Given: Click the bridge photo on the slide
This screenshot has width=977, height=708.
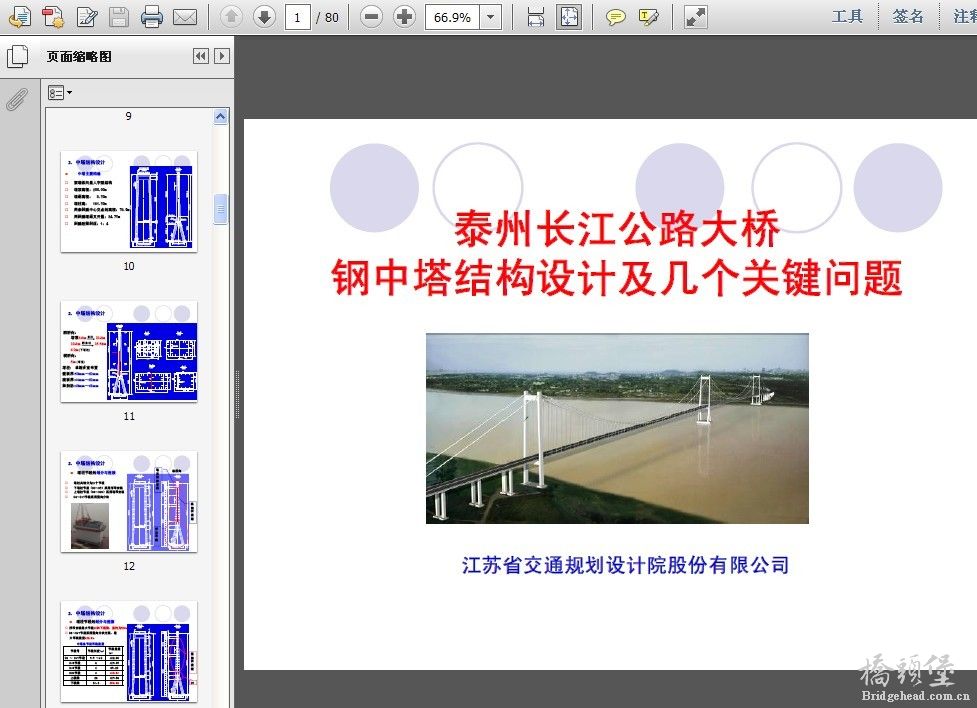Looking at the screenshot, I should (x=617, y=428).
